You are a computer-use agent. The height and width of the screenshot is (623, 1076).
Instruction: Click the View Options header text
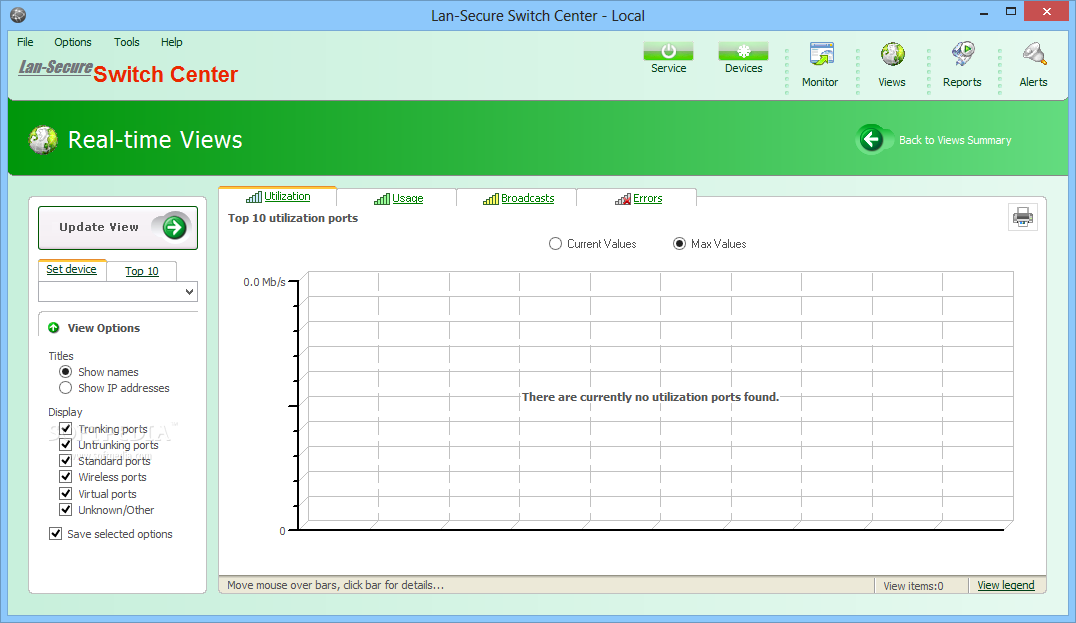104,328
